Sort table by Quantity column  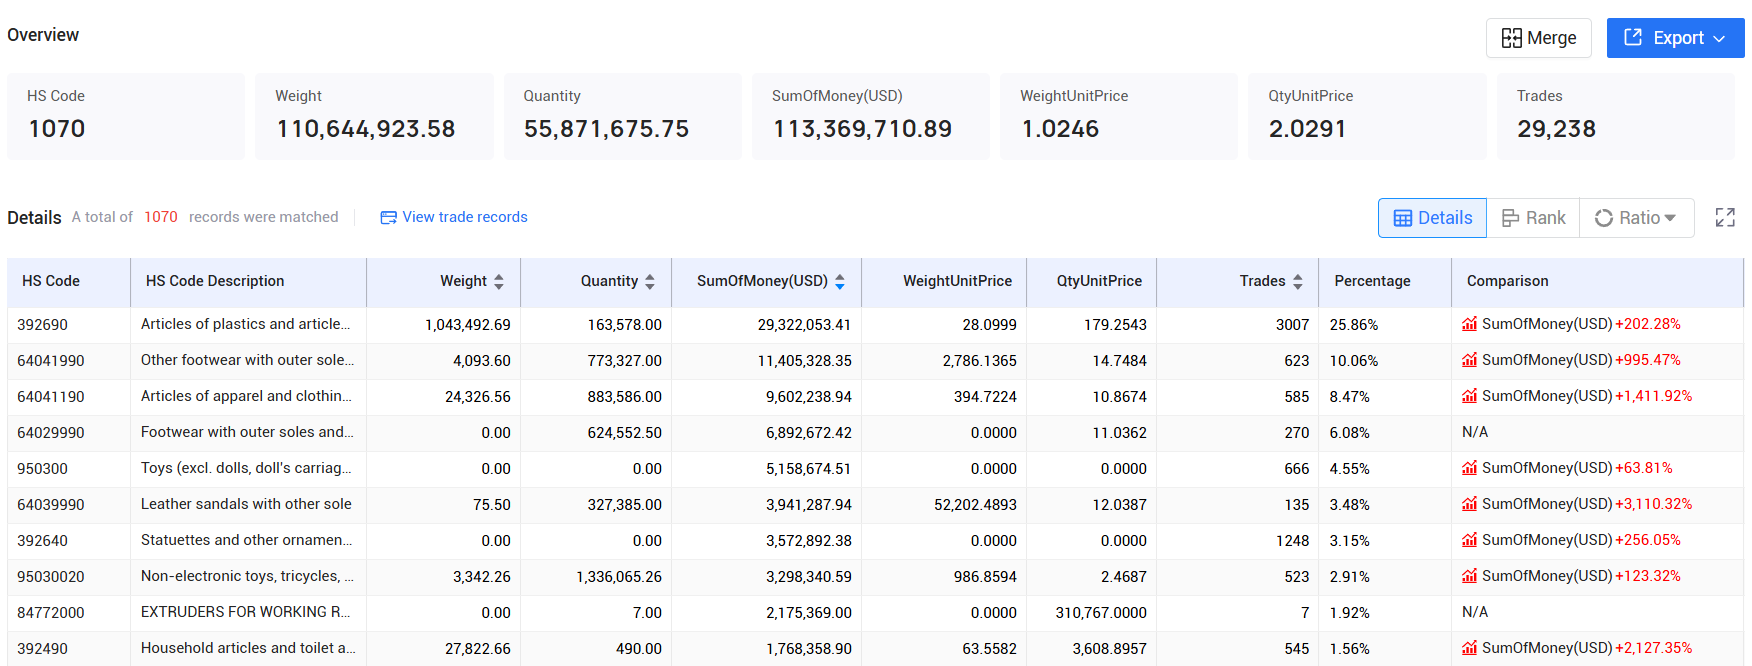pyautogui.click(x=650, y=282)
